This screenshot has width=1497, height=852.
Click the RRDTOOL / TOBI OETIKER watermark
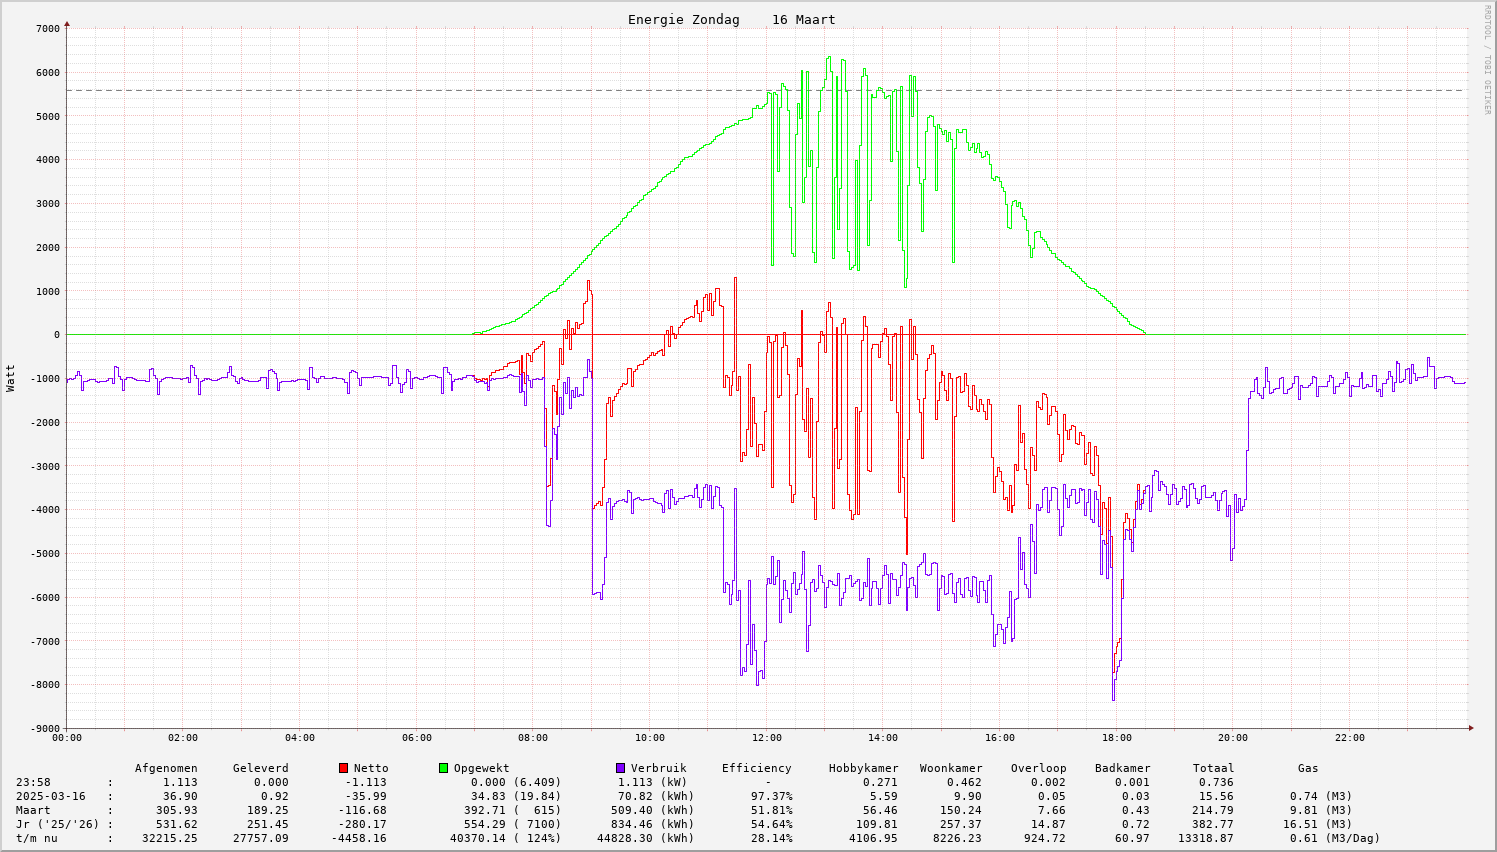pos(1487,59)
